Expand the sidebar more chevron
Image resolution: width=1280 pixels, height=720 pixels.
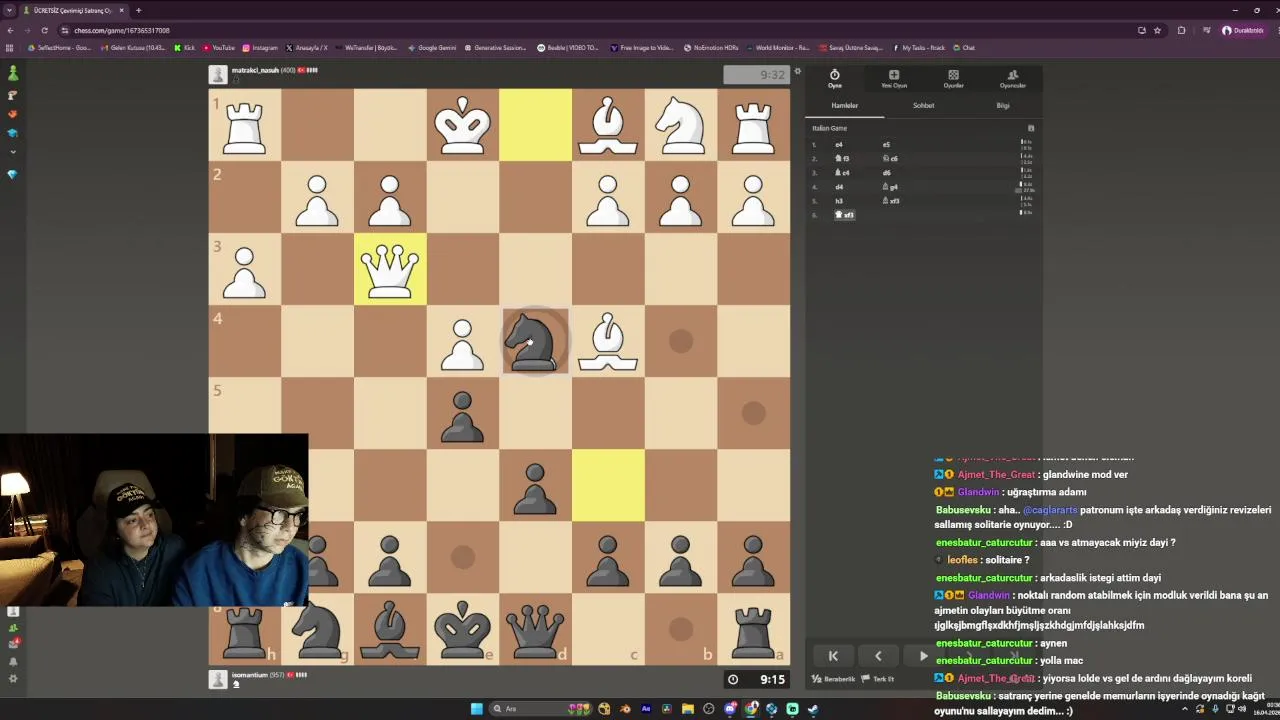click(13, 152)
